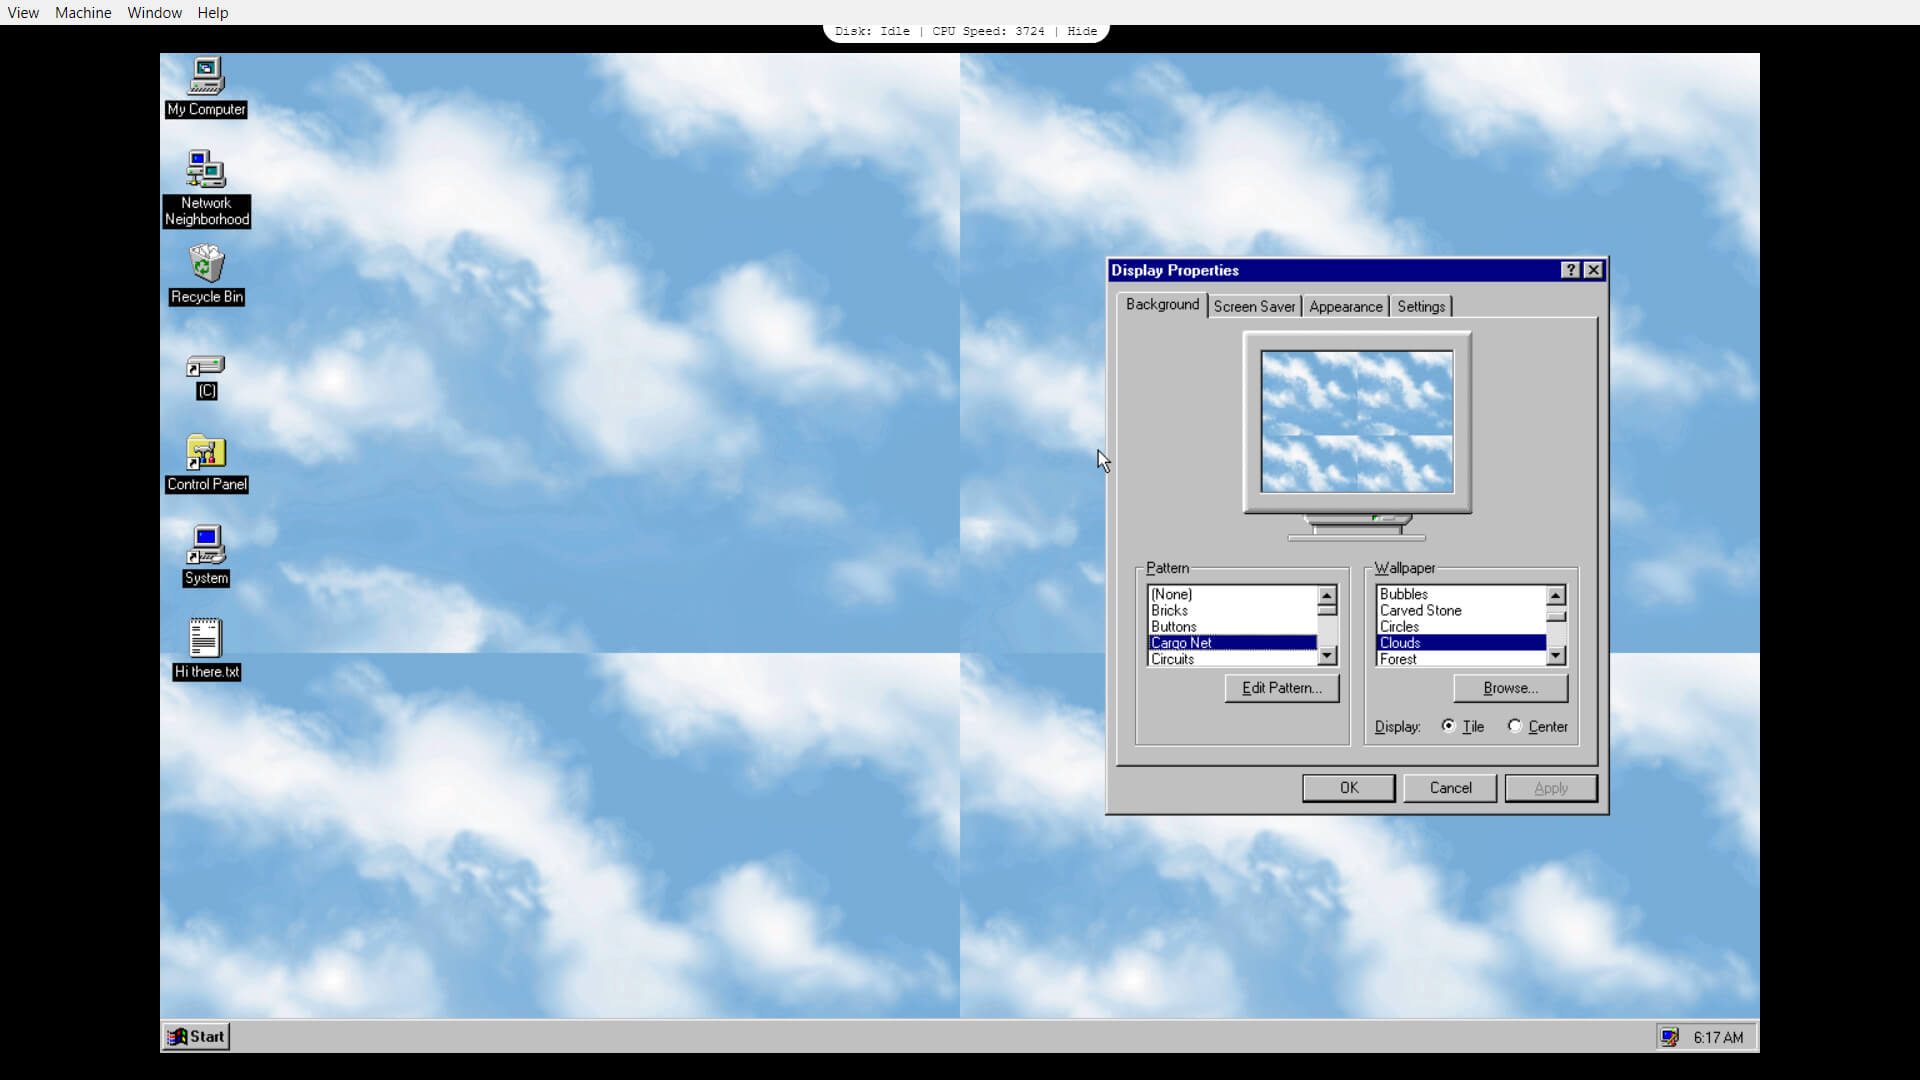Click the OK button

tap(1348, 788)
